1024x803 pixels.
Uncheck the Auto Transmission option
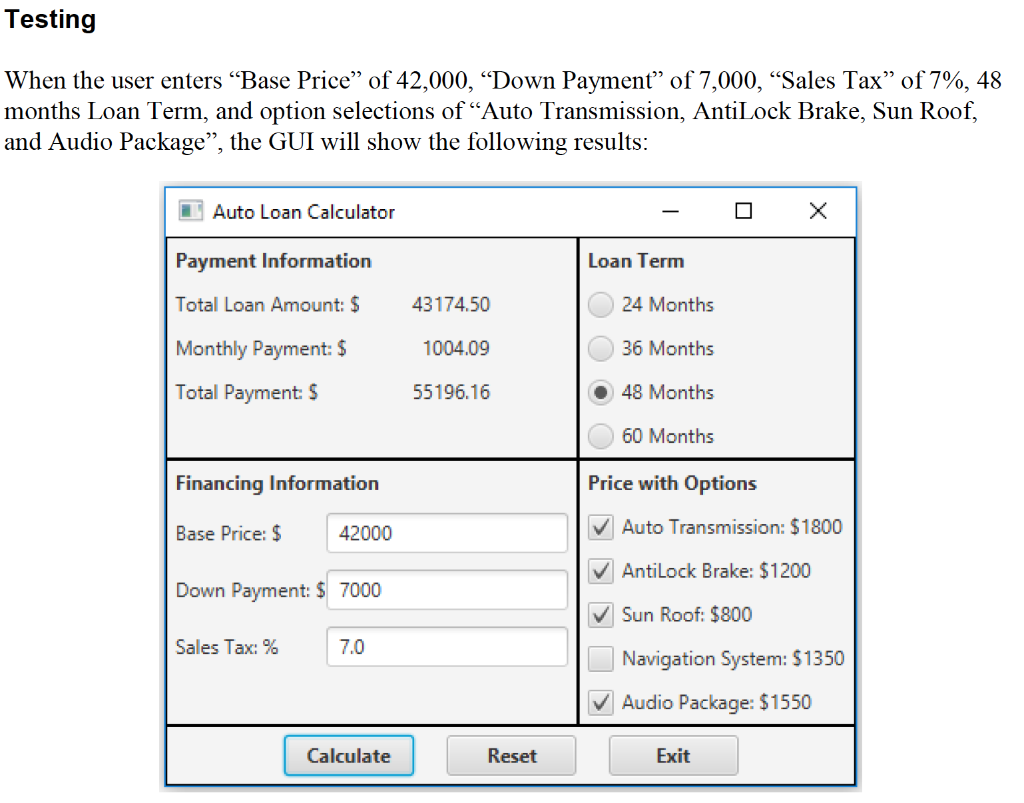(x=600, y=527)
